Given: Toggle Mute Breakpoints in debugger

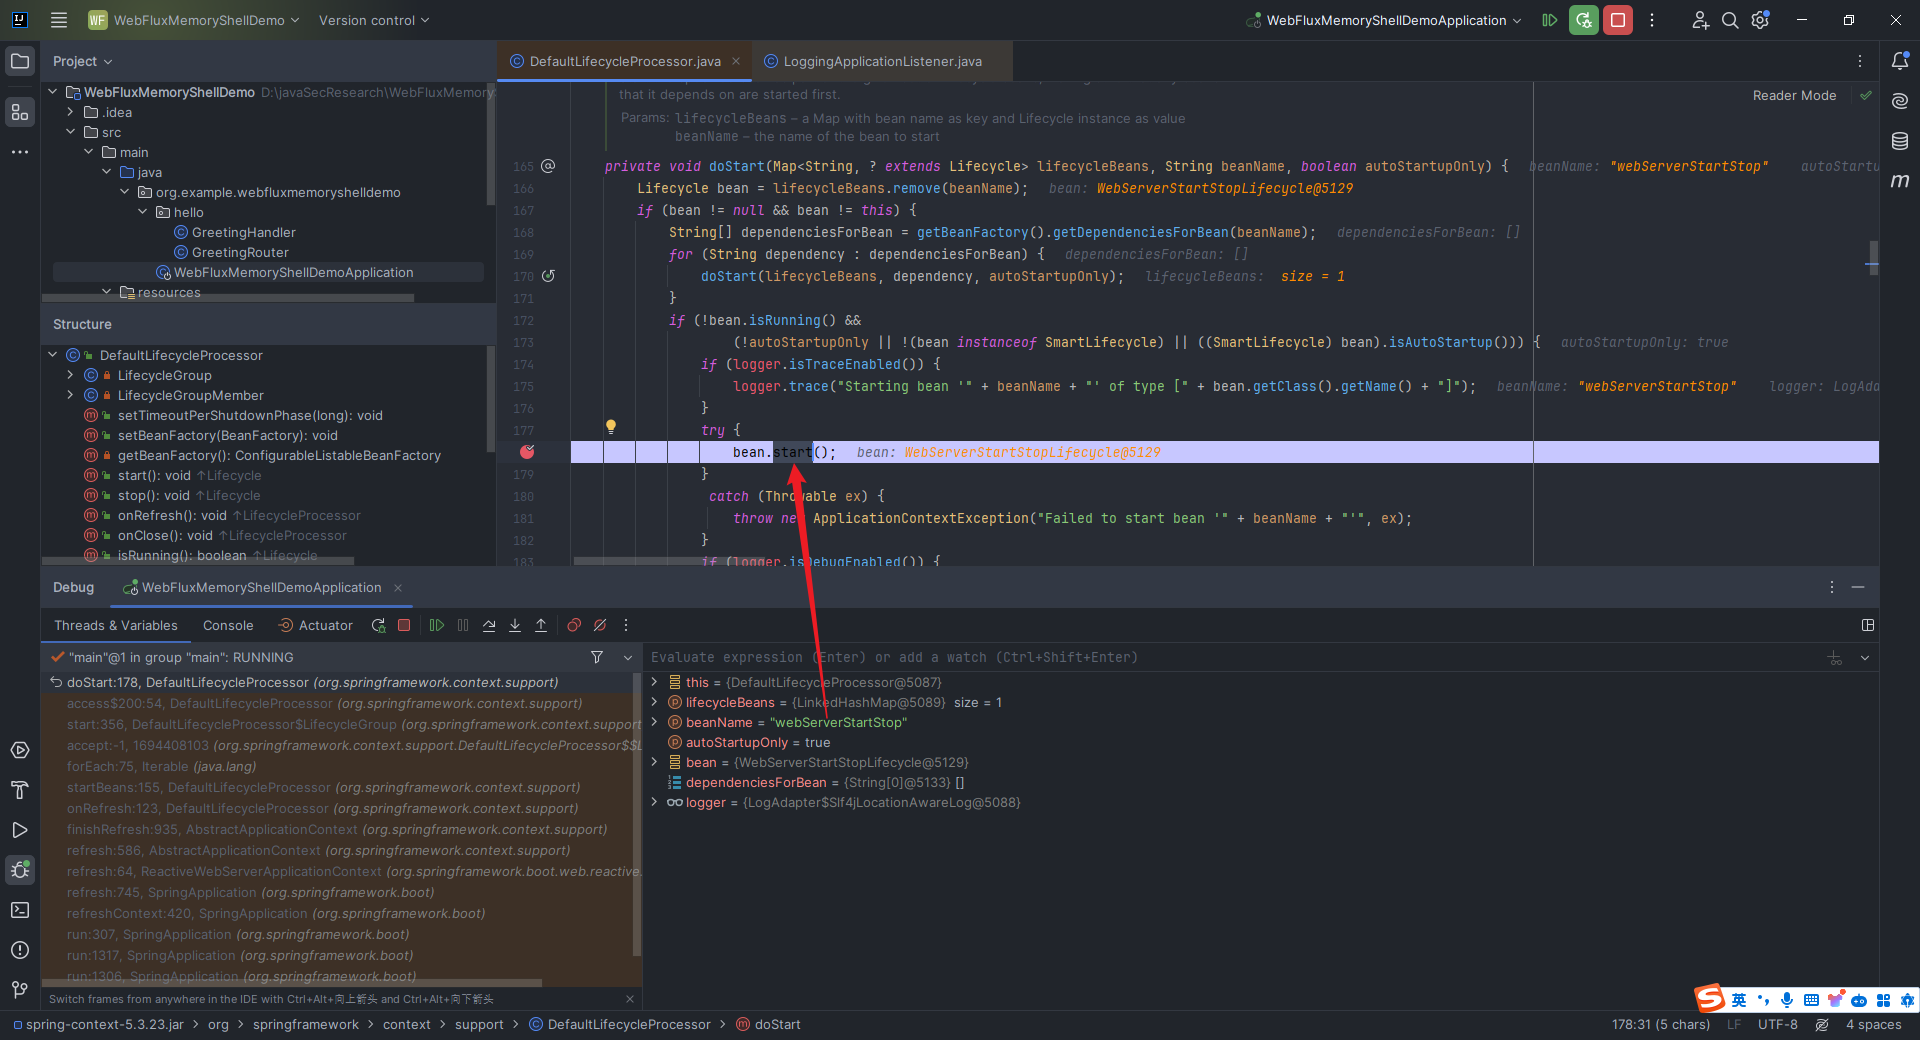Looking at the screenshot, I should [600, 625].
